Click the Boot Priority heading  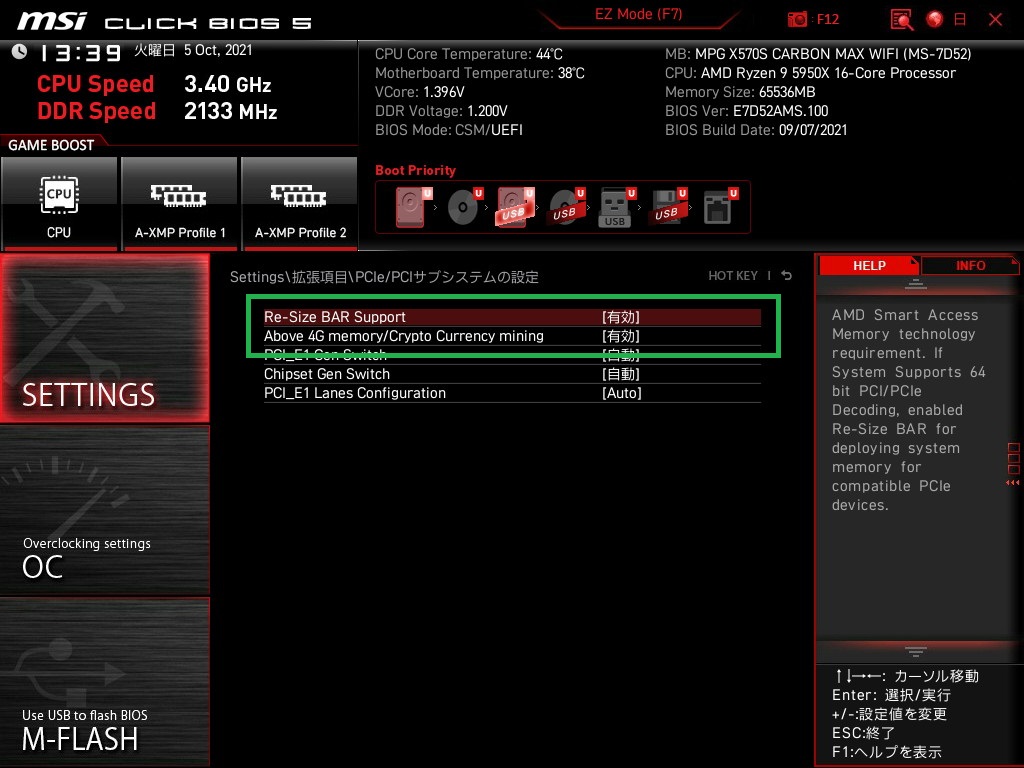coord(415,170)
